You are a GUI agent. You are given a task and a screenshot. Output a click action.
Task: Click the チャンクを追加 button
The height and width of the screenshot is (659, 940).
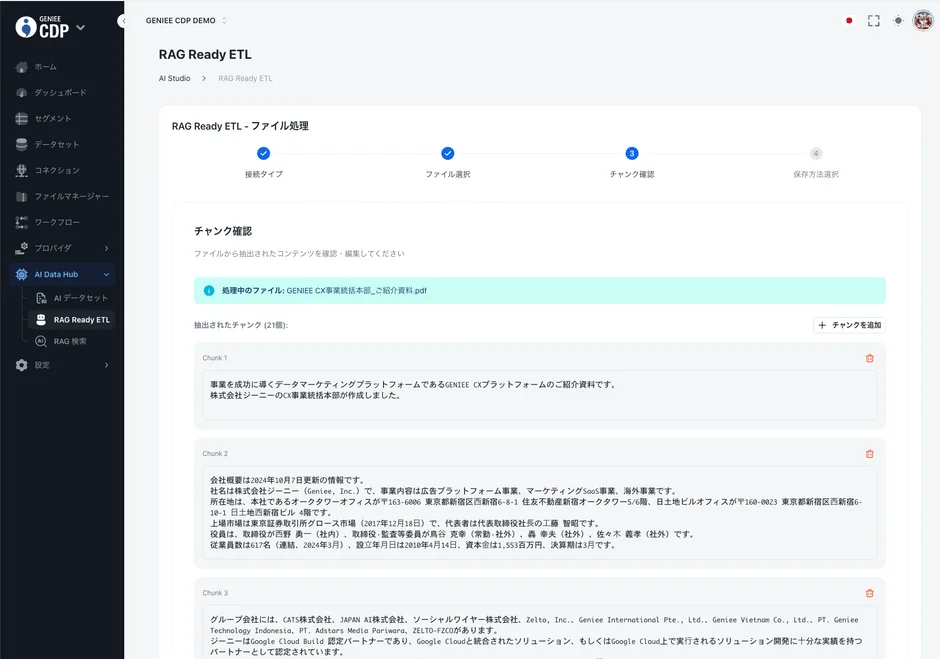coord(850,324)
